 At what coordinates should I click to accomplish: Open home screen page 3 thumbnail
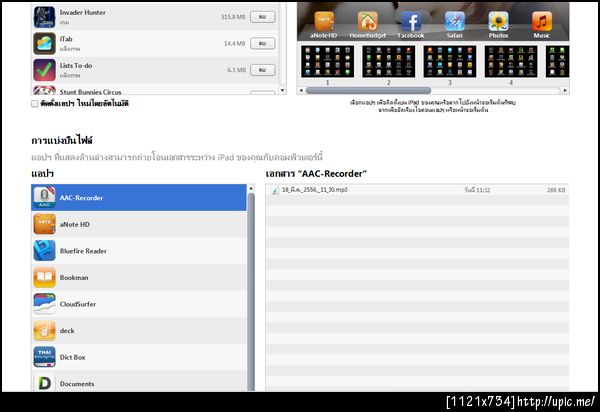450,61
